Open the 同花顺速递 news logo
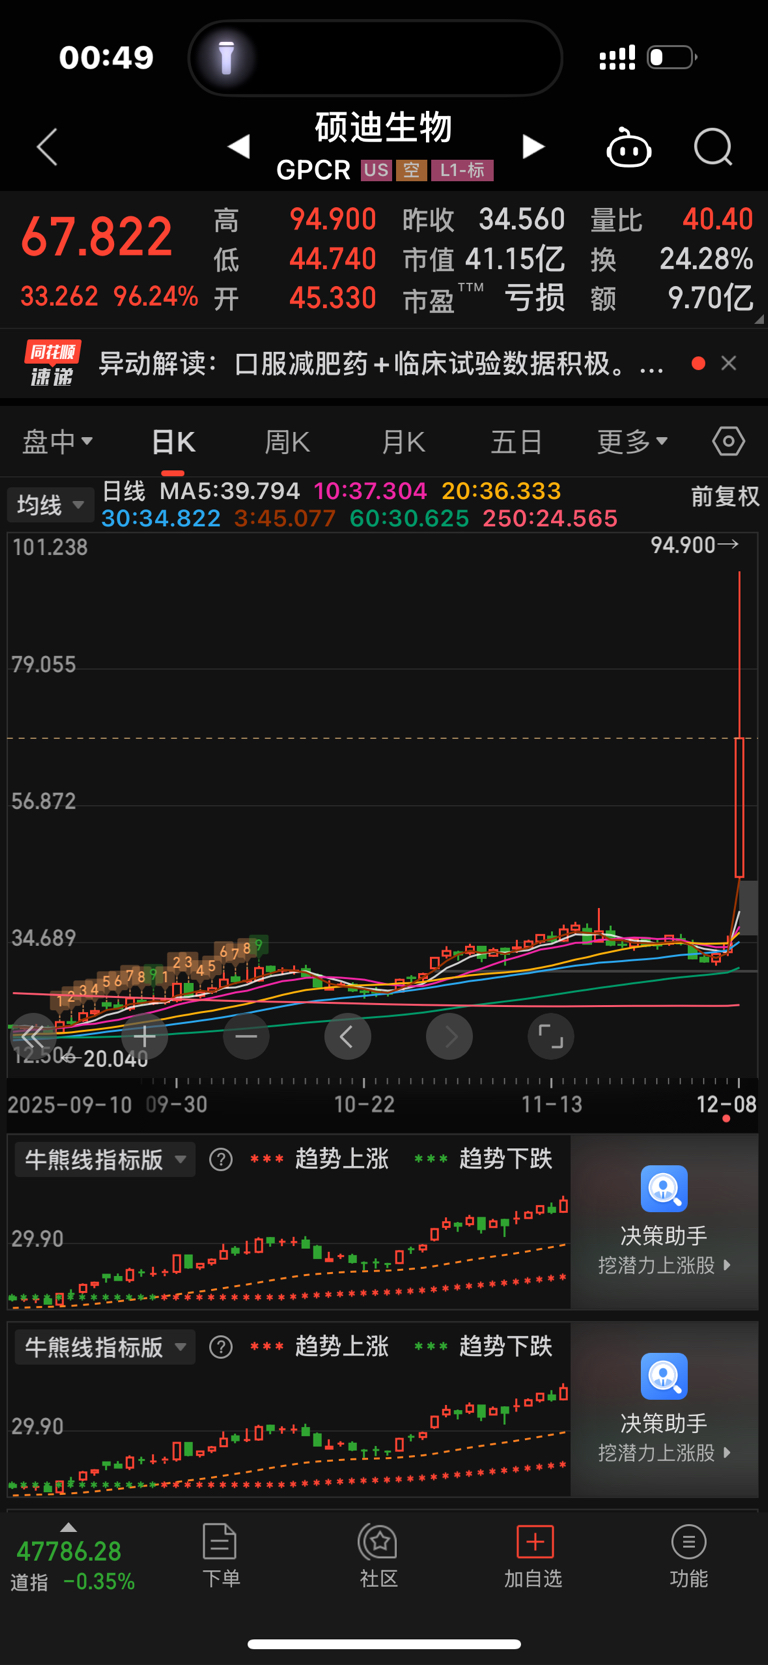 (x=52, y=363)
